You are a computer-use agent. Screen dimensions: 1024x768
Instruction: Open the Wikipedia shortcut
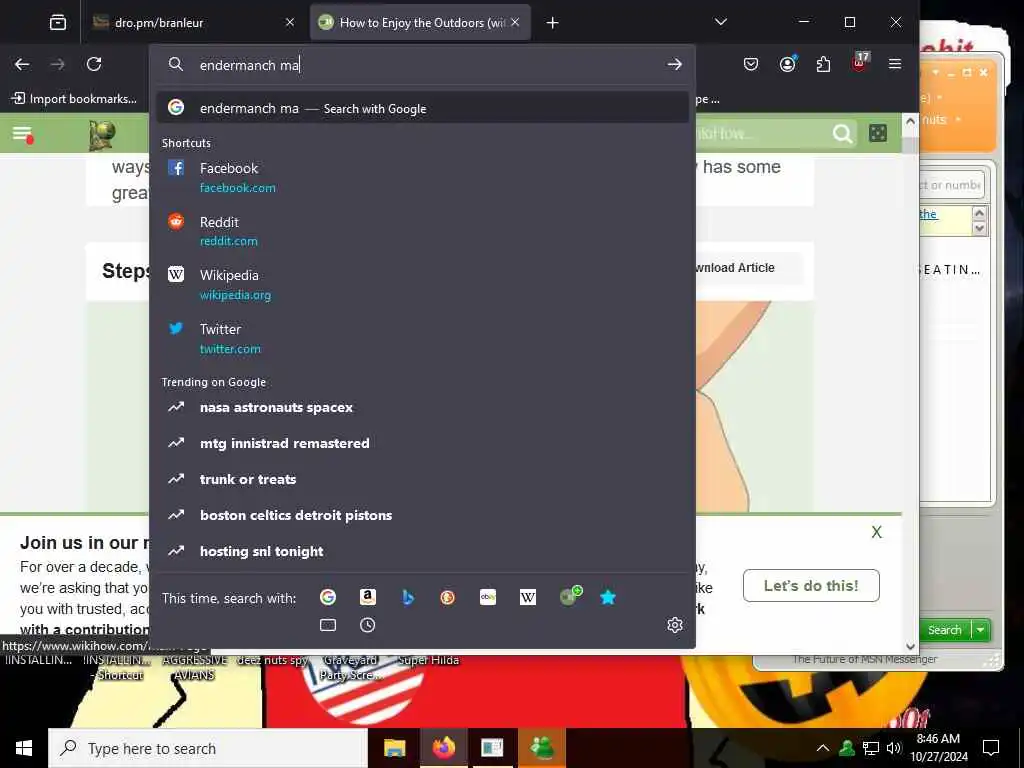click(x=423, y=284)
